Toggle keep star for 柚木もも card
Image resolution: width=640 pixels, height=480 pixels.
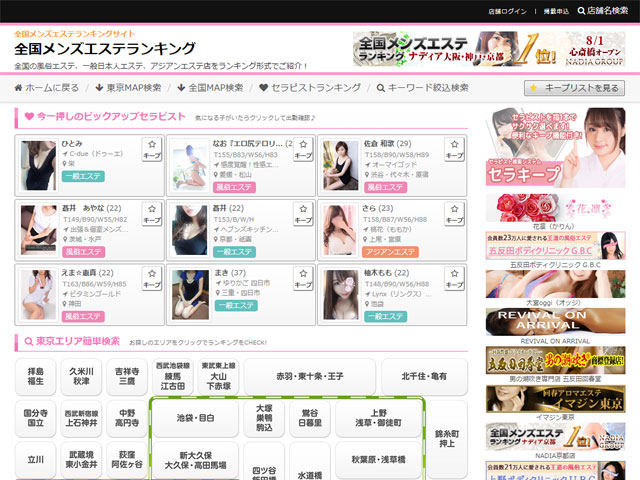[x=454, y=278]
